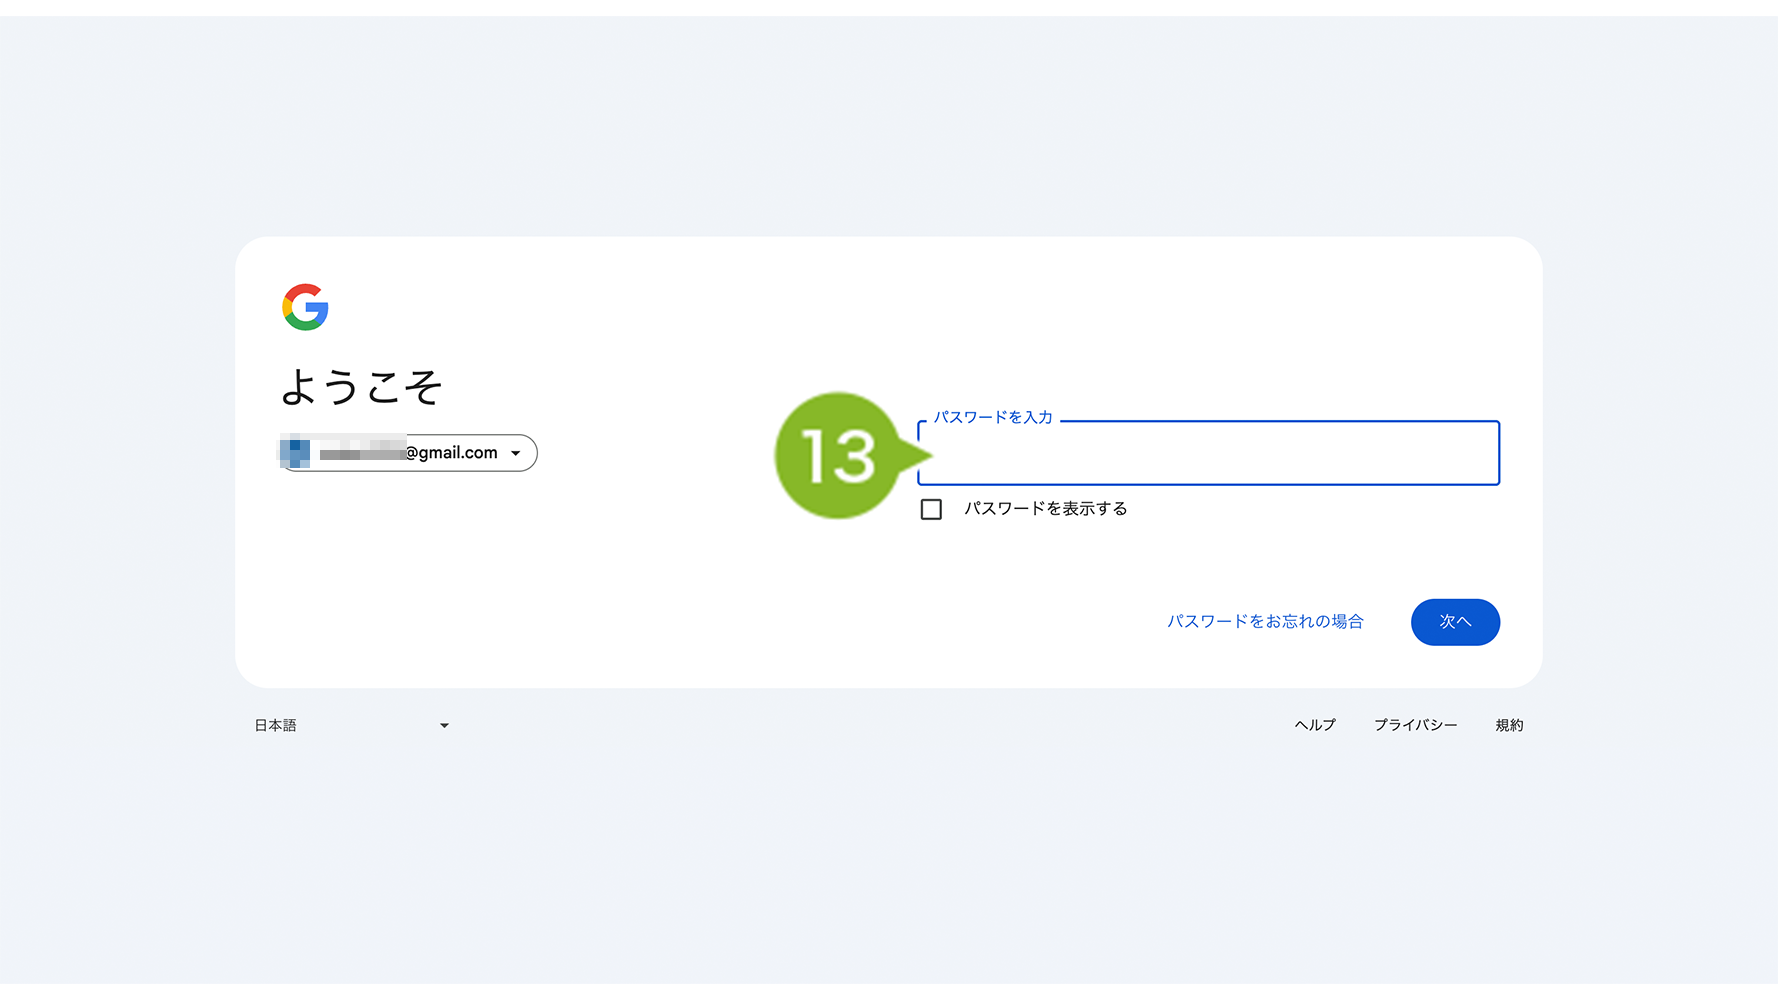
Task: Click the blurred email address text
Action: 361,453
